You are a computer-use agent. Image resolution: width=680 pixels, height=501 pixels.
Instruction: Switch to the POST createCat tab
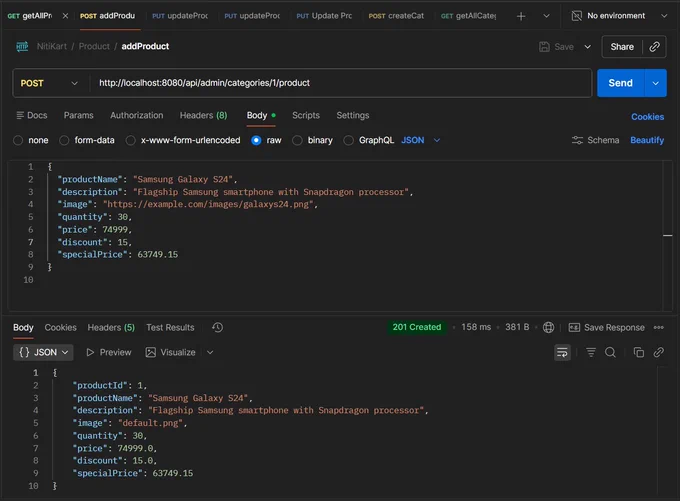396,16
